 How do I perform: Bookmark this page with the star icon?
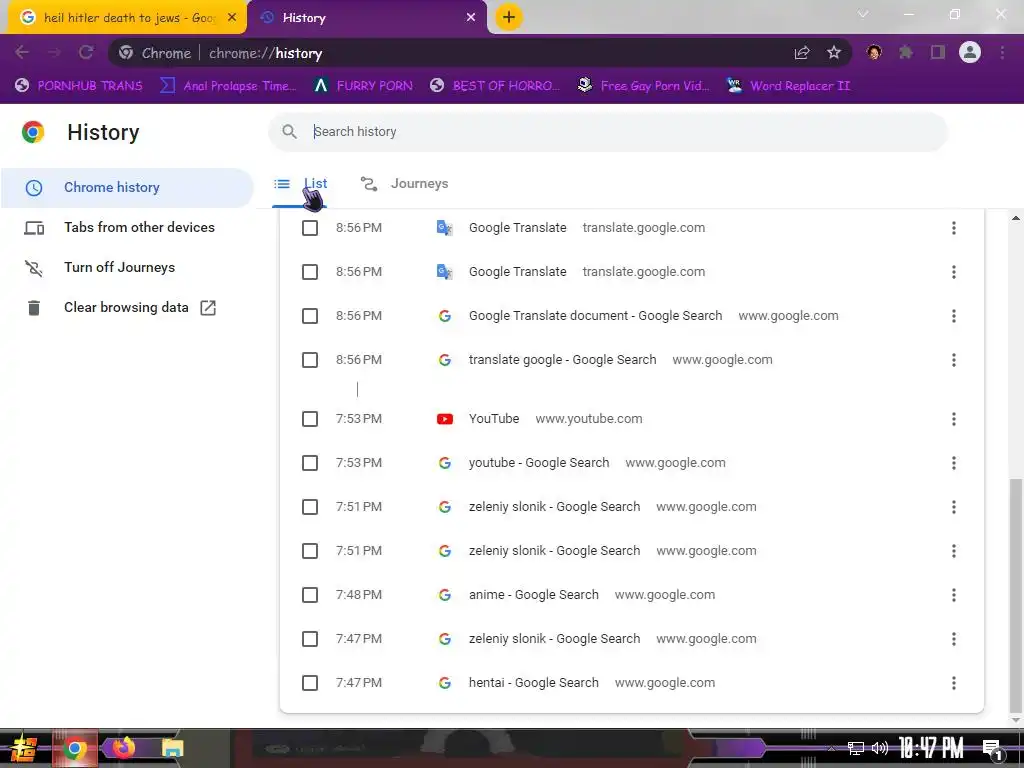click(834, 53)
